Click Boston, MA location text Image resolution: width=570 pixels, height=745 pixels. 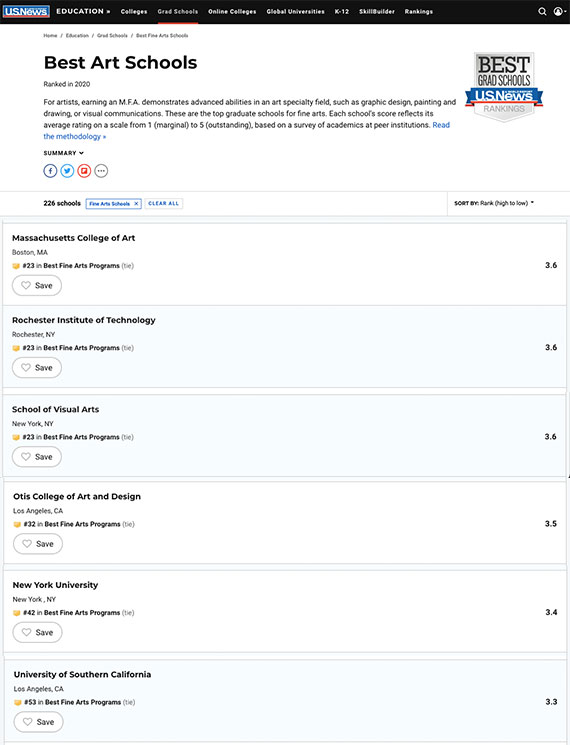click(30, 252)
